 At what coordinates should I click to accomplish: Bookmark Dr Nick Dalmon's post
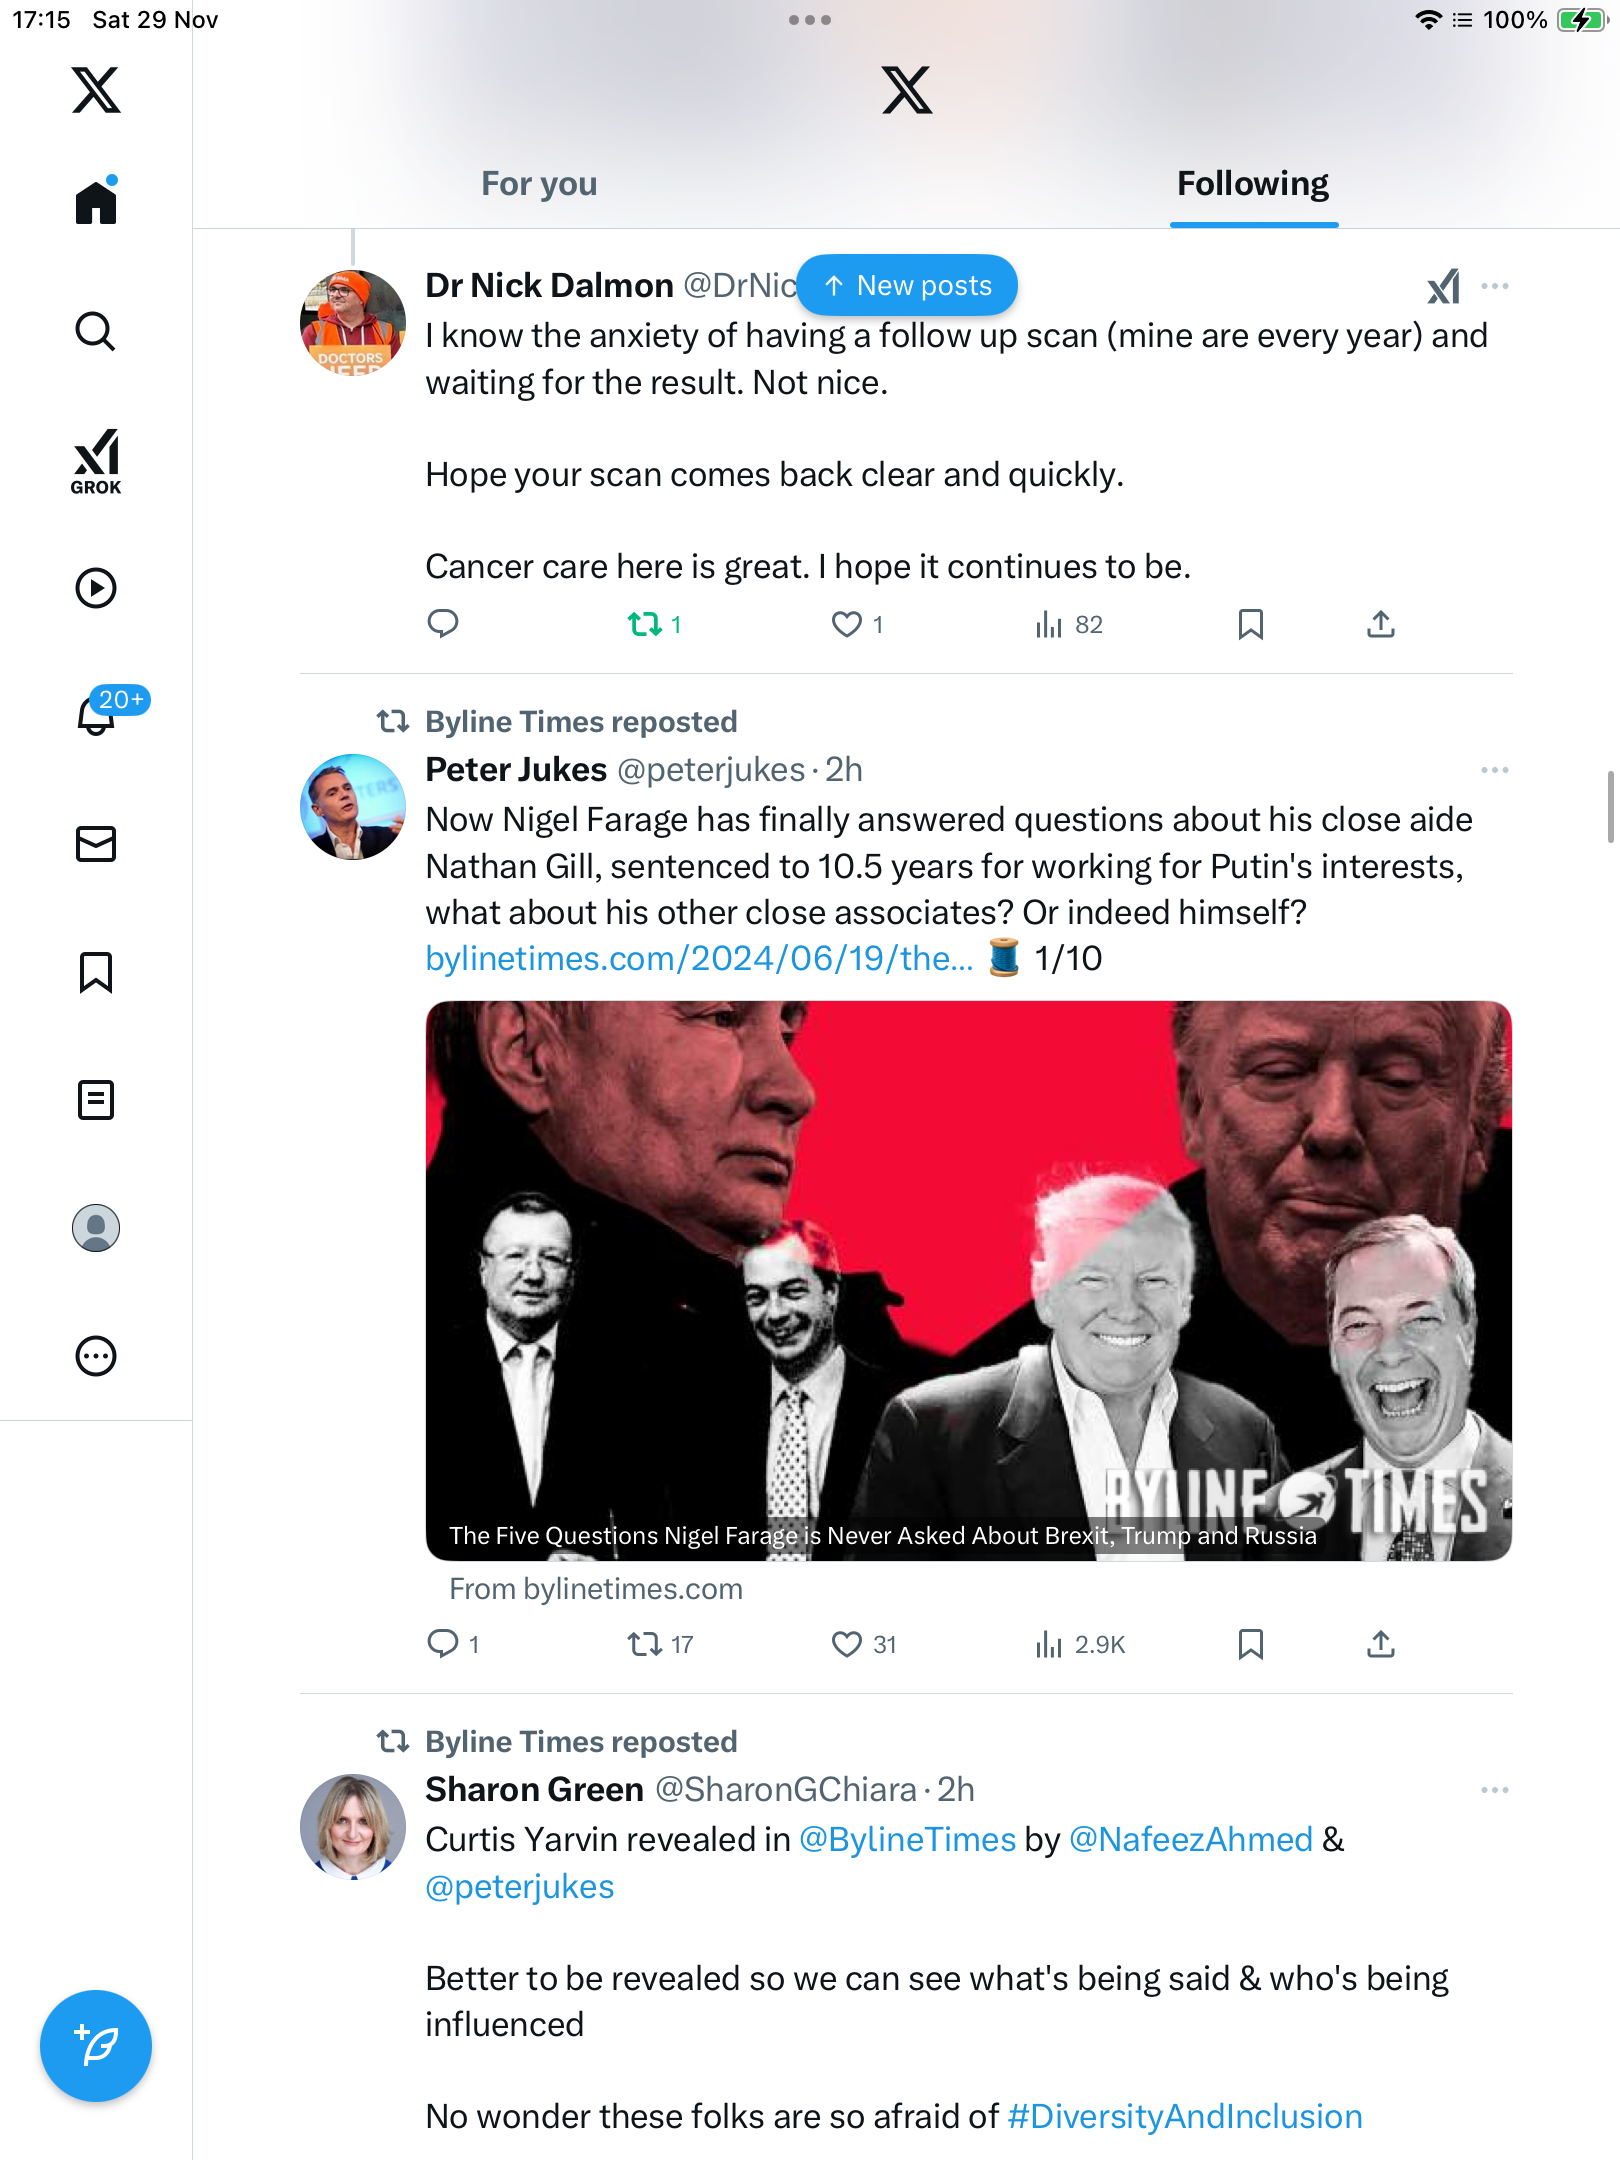(1250, 624)
